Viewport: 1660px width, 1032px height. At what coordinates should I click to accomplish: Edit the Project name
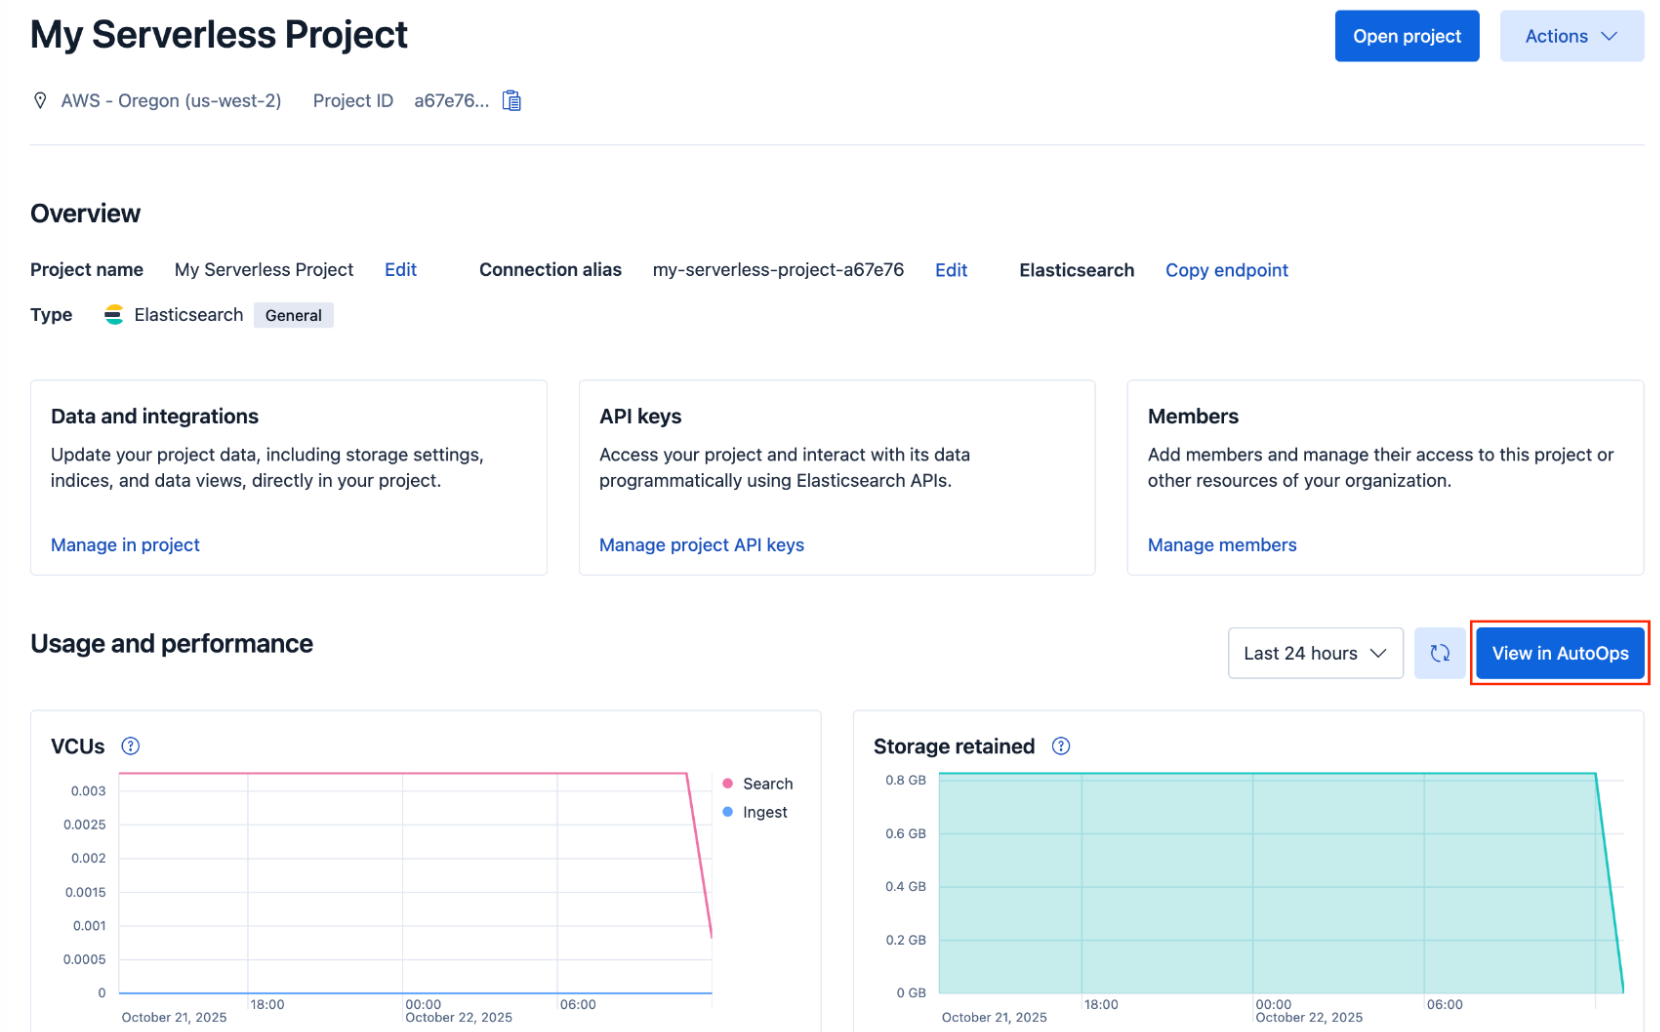pos(400,270)
